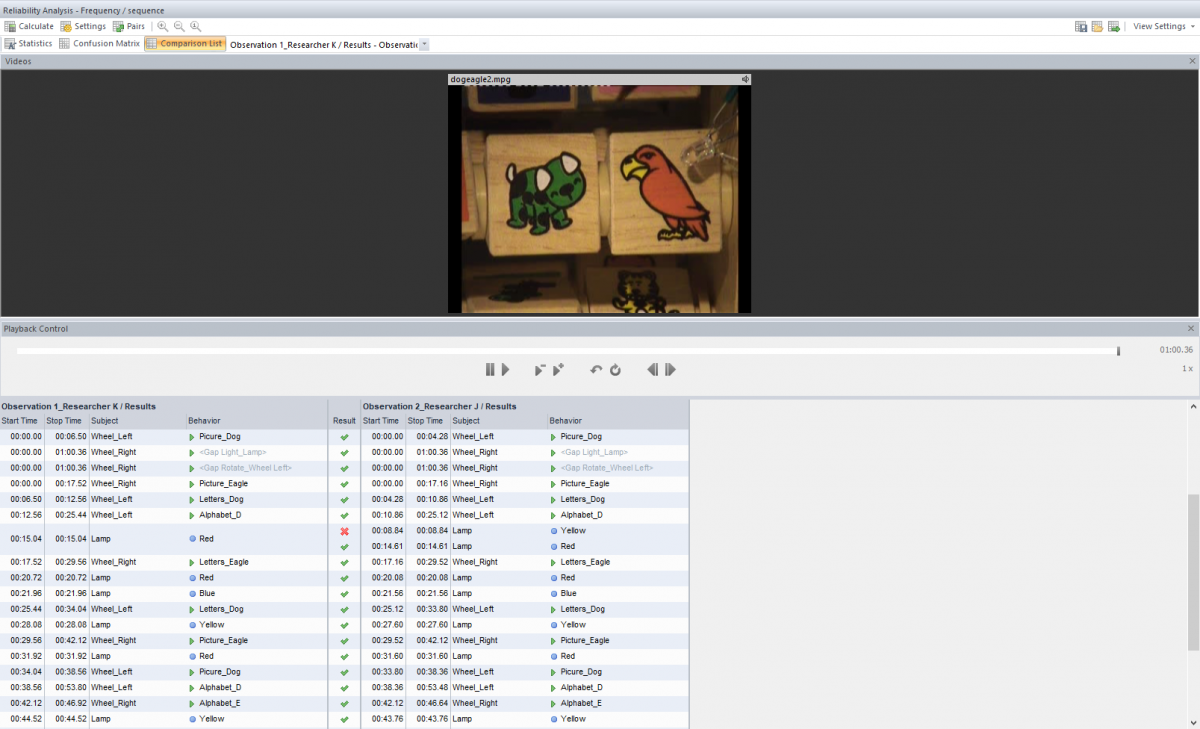Close the Playback Control panel
The height and width of the screenshot is (729, 1200).
pos(1191,329)
